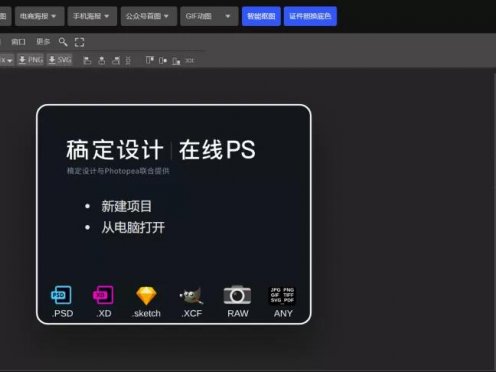Click the 稿定设计与Photopea联合提供 subtitle text
The image size is (496, 372).
tap(118, 171)
